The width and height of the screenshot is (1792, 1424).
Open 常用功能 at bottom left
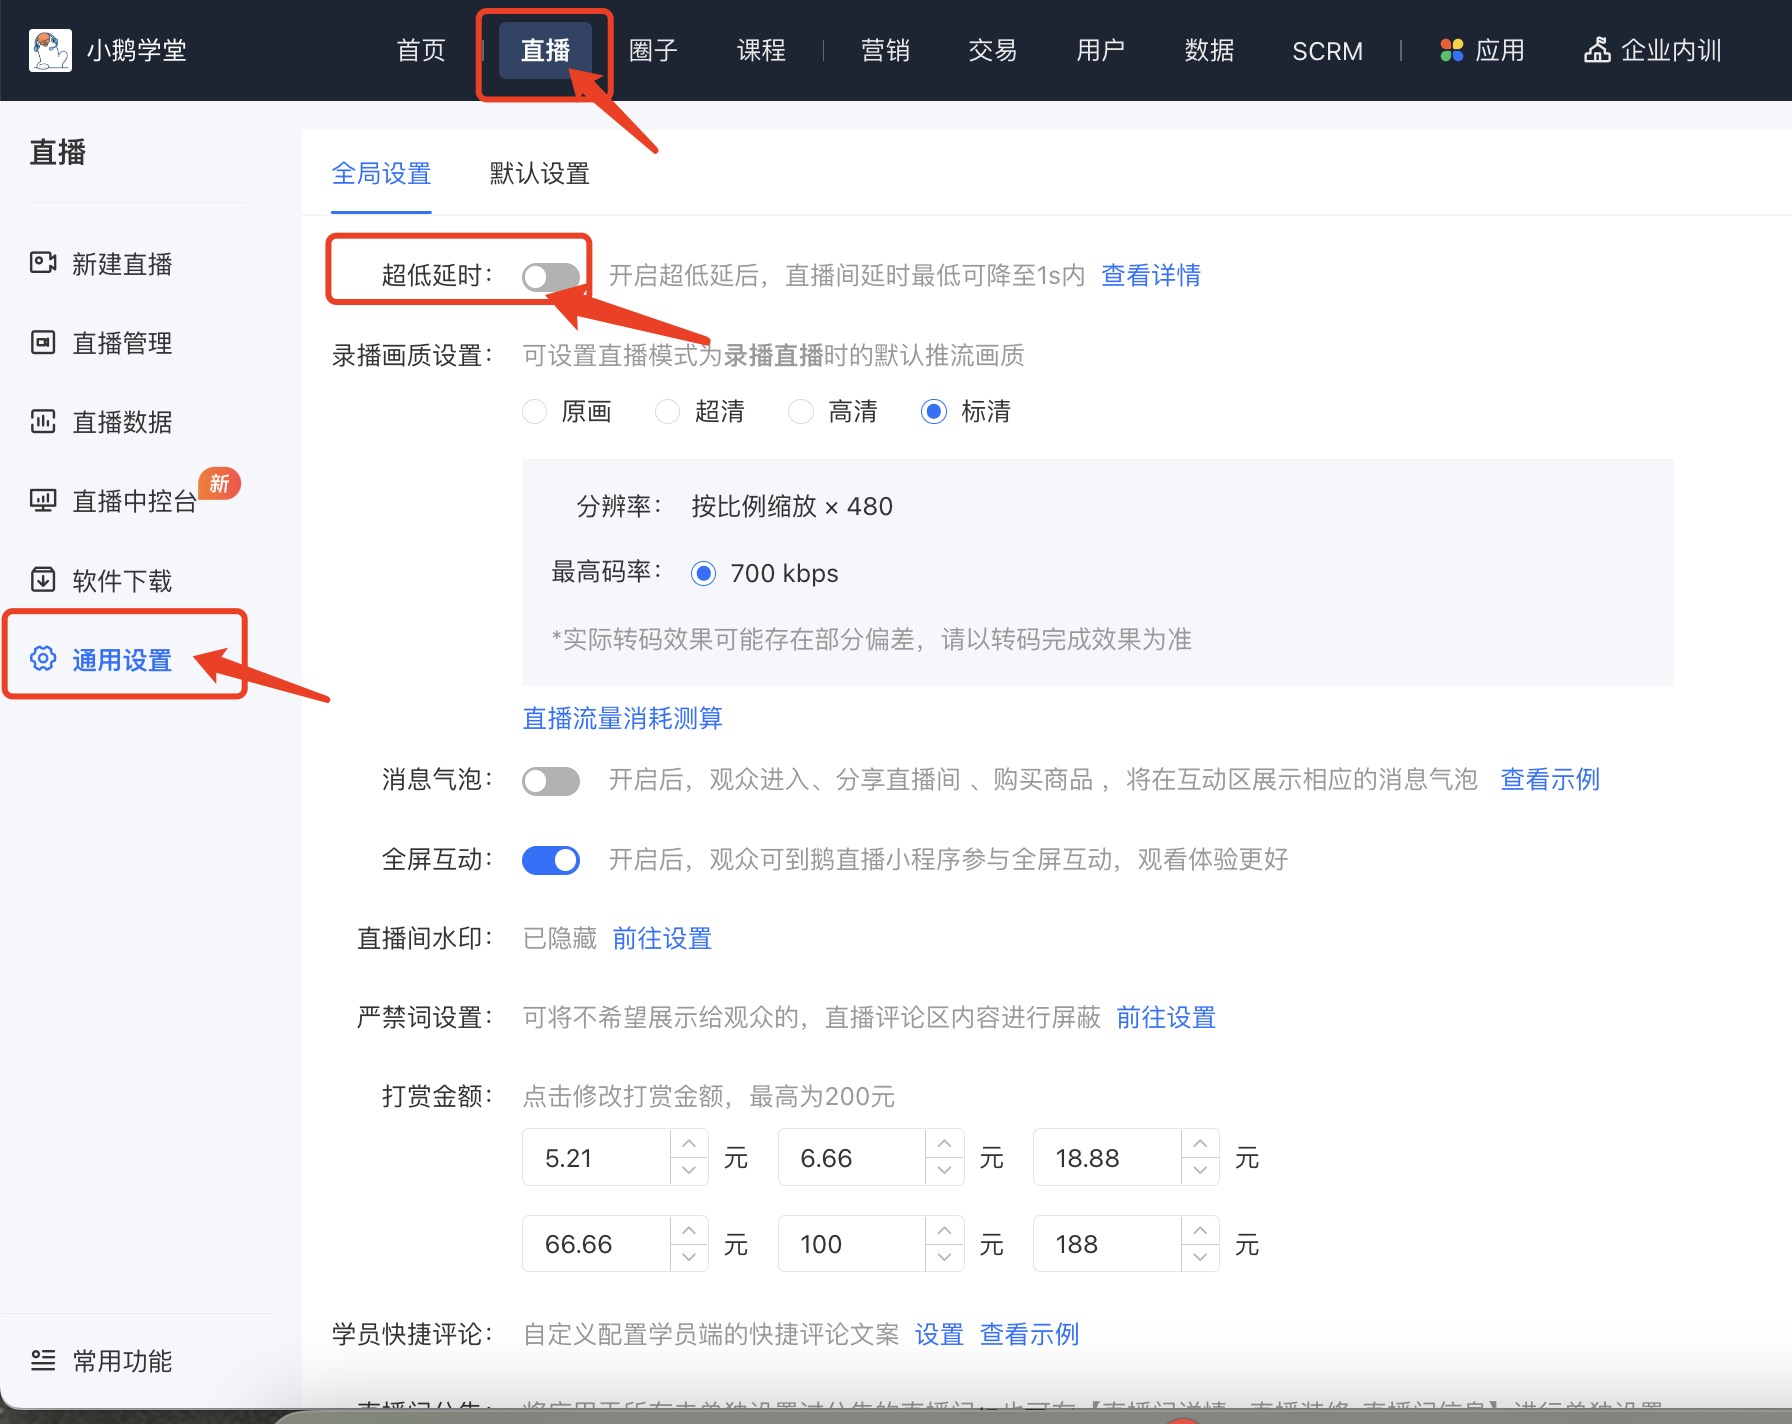click(122, 1361)
